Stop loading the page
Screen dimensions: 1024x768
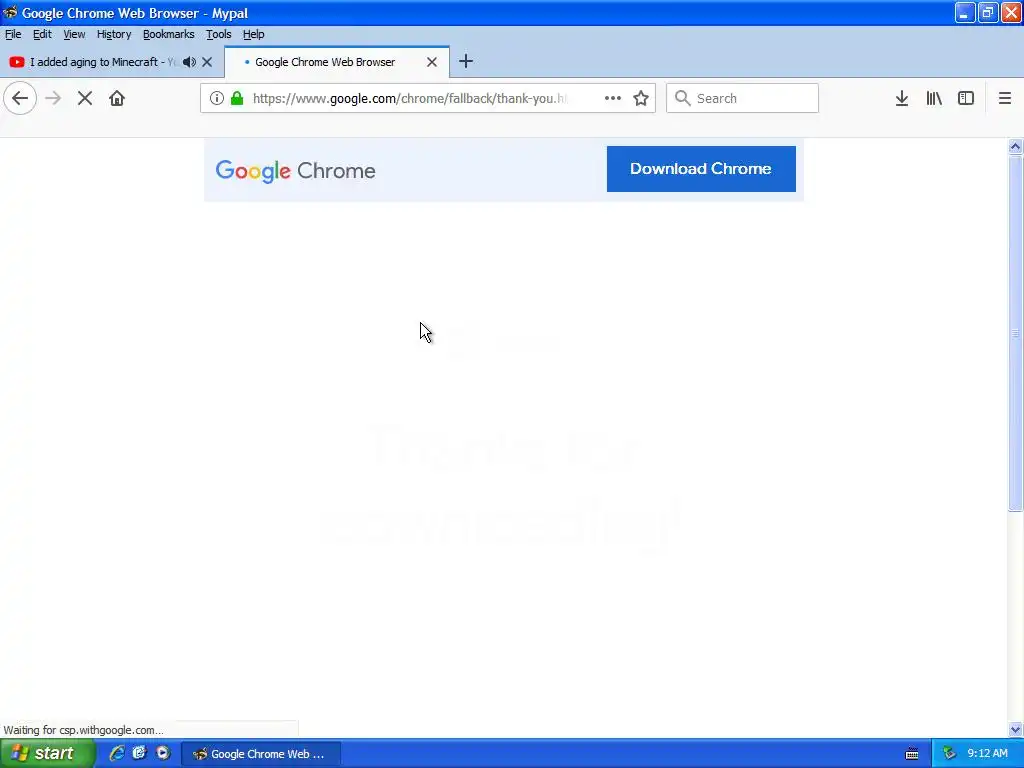[x=85, y=99]
